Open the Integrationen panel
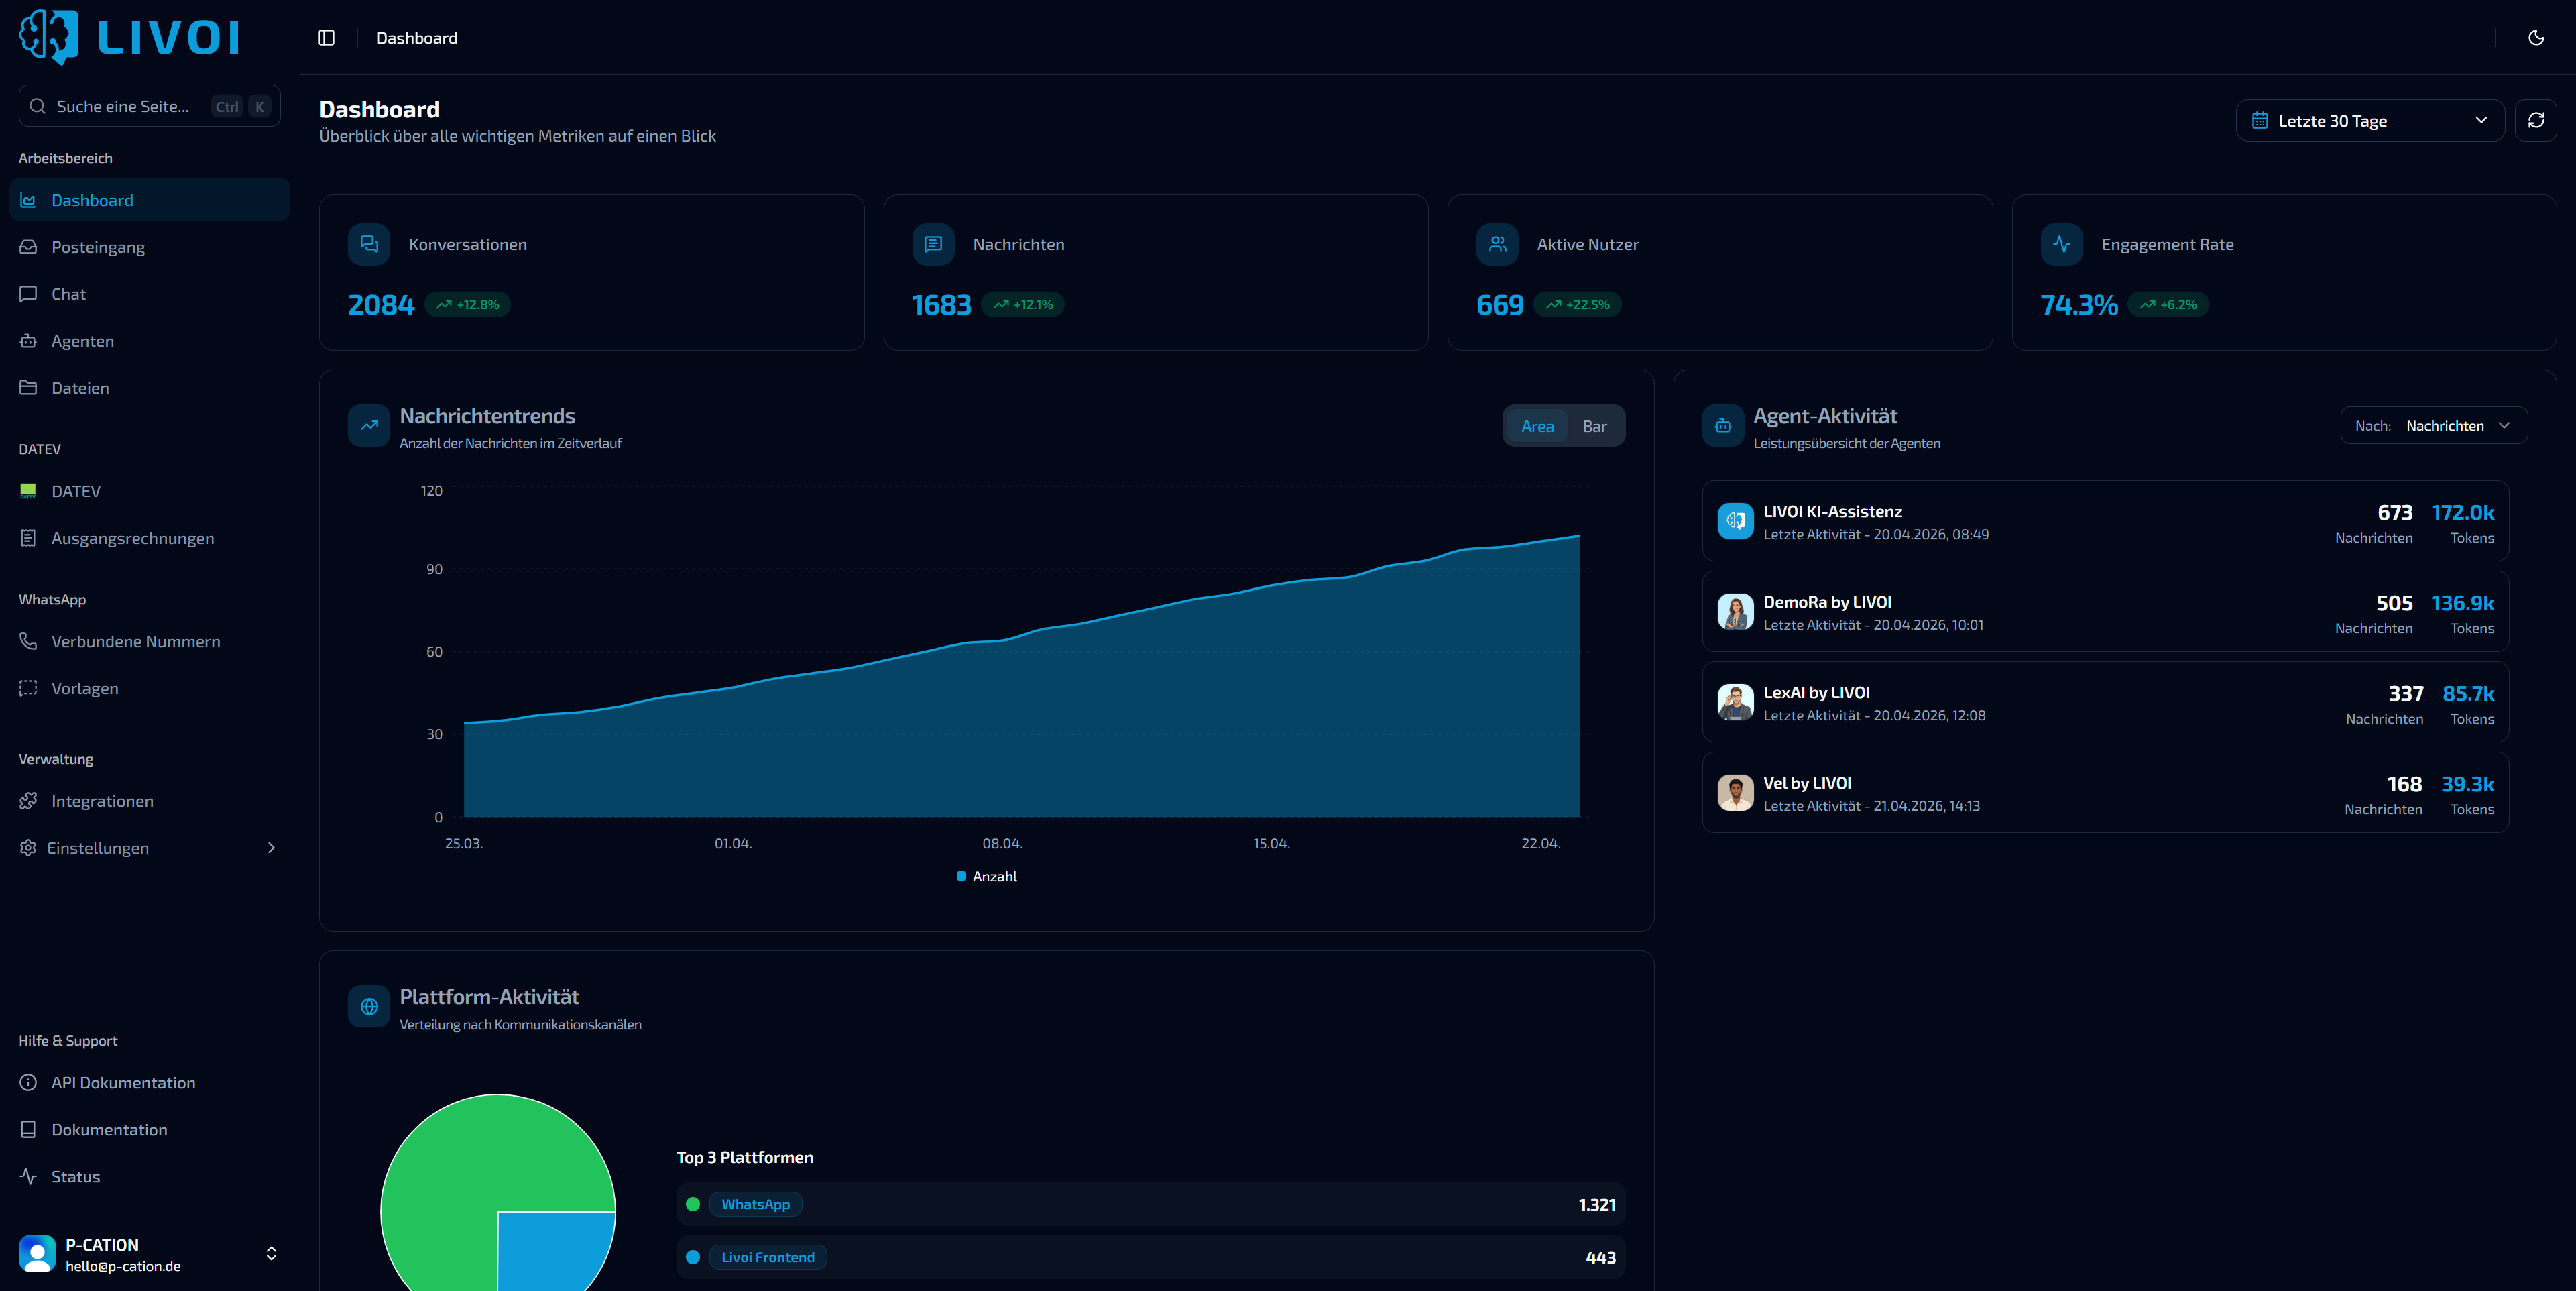 click(102, 801)
